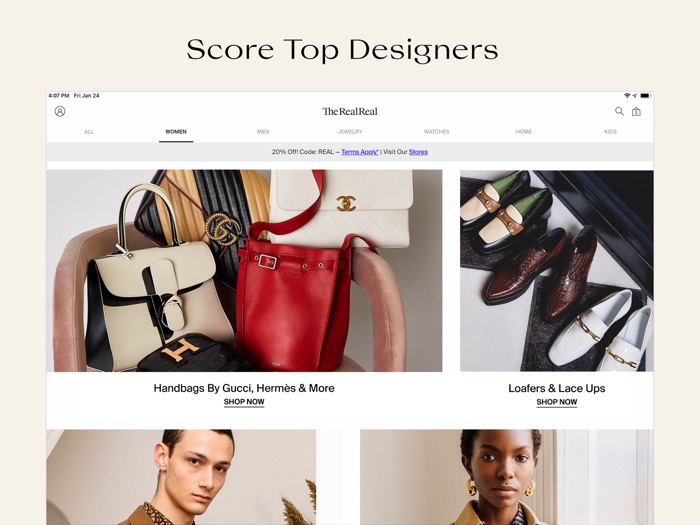Tap the male model photo
This screenshot has width=700, height=525.
(181, 477)
